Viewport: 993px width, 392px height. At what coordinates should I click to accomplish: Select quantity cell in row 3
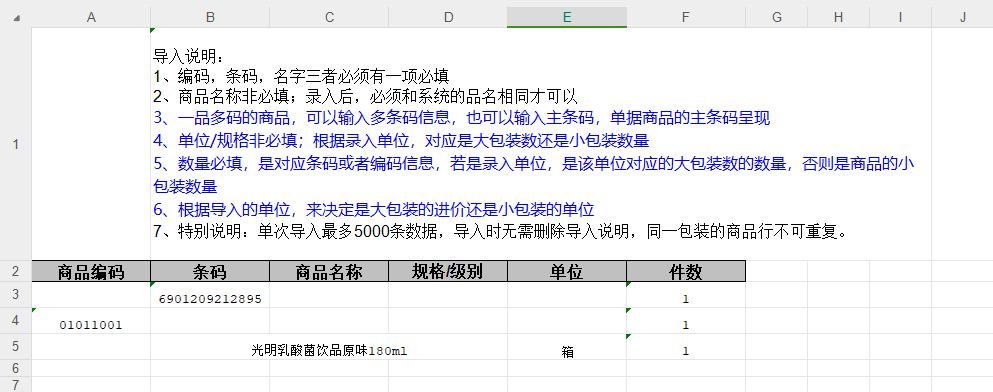click(686, 295)
